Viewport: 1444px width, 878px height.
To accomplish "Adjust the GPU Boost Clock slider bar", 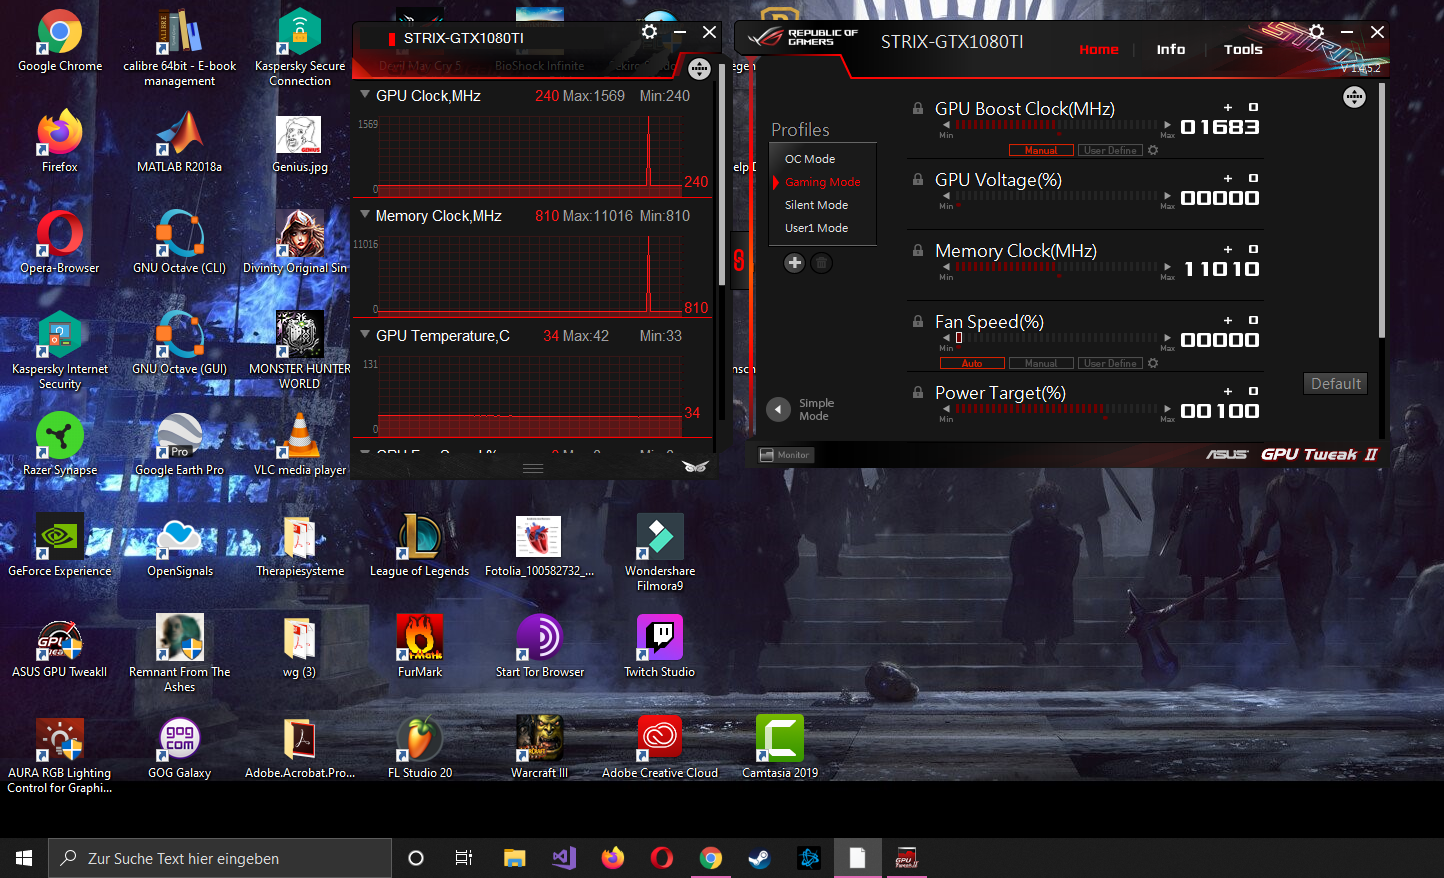I will tap(1056, 125).
